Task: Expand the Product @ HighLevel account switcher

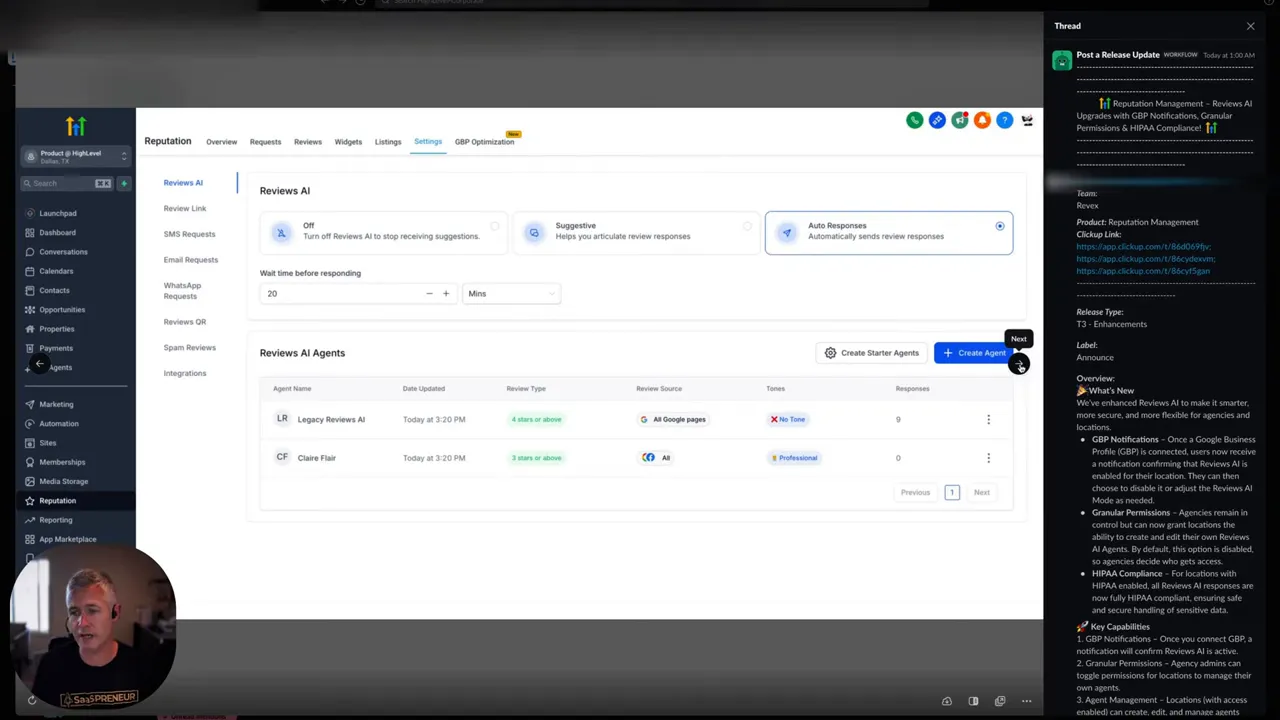Action: click(76, 156)
